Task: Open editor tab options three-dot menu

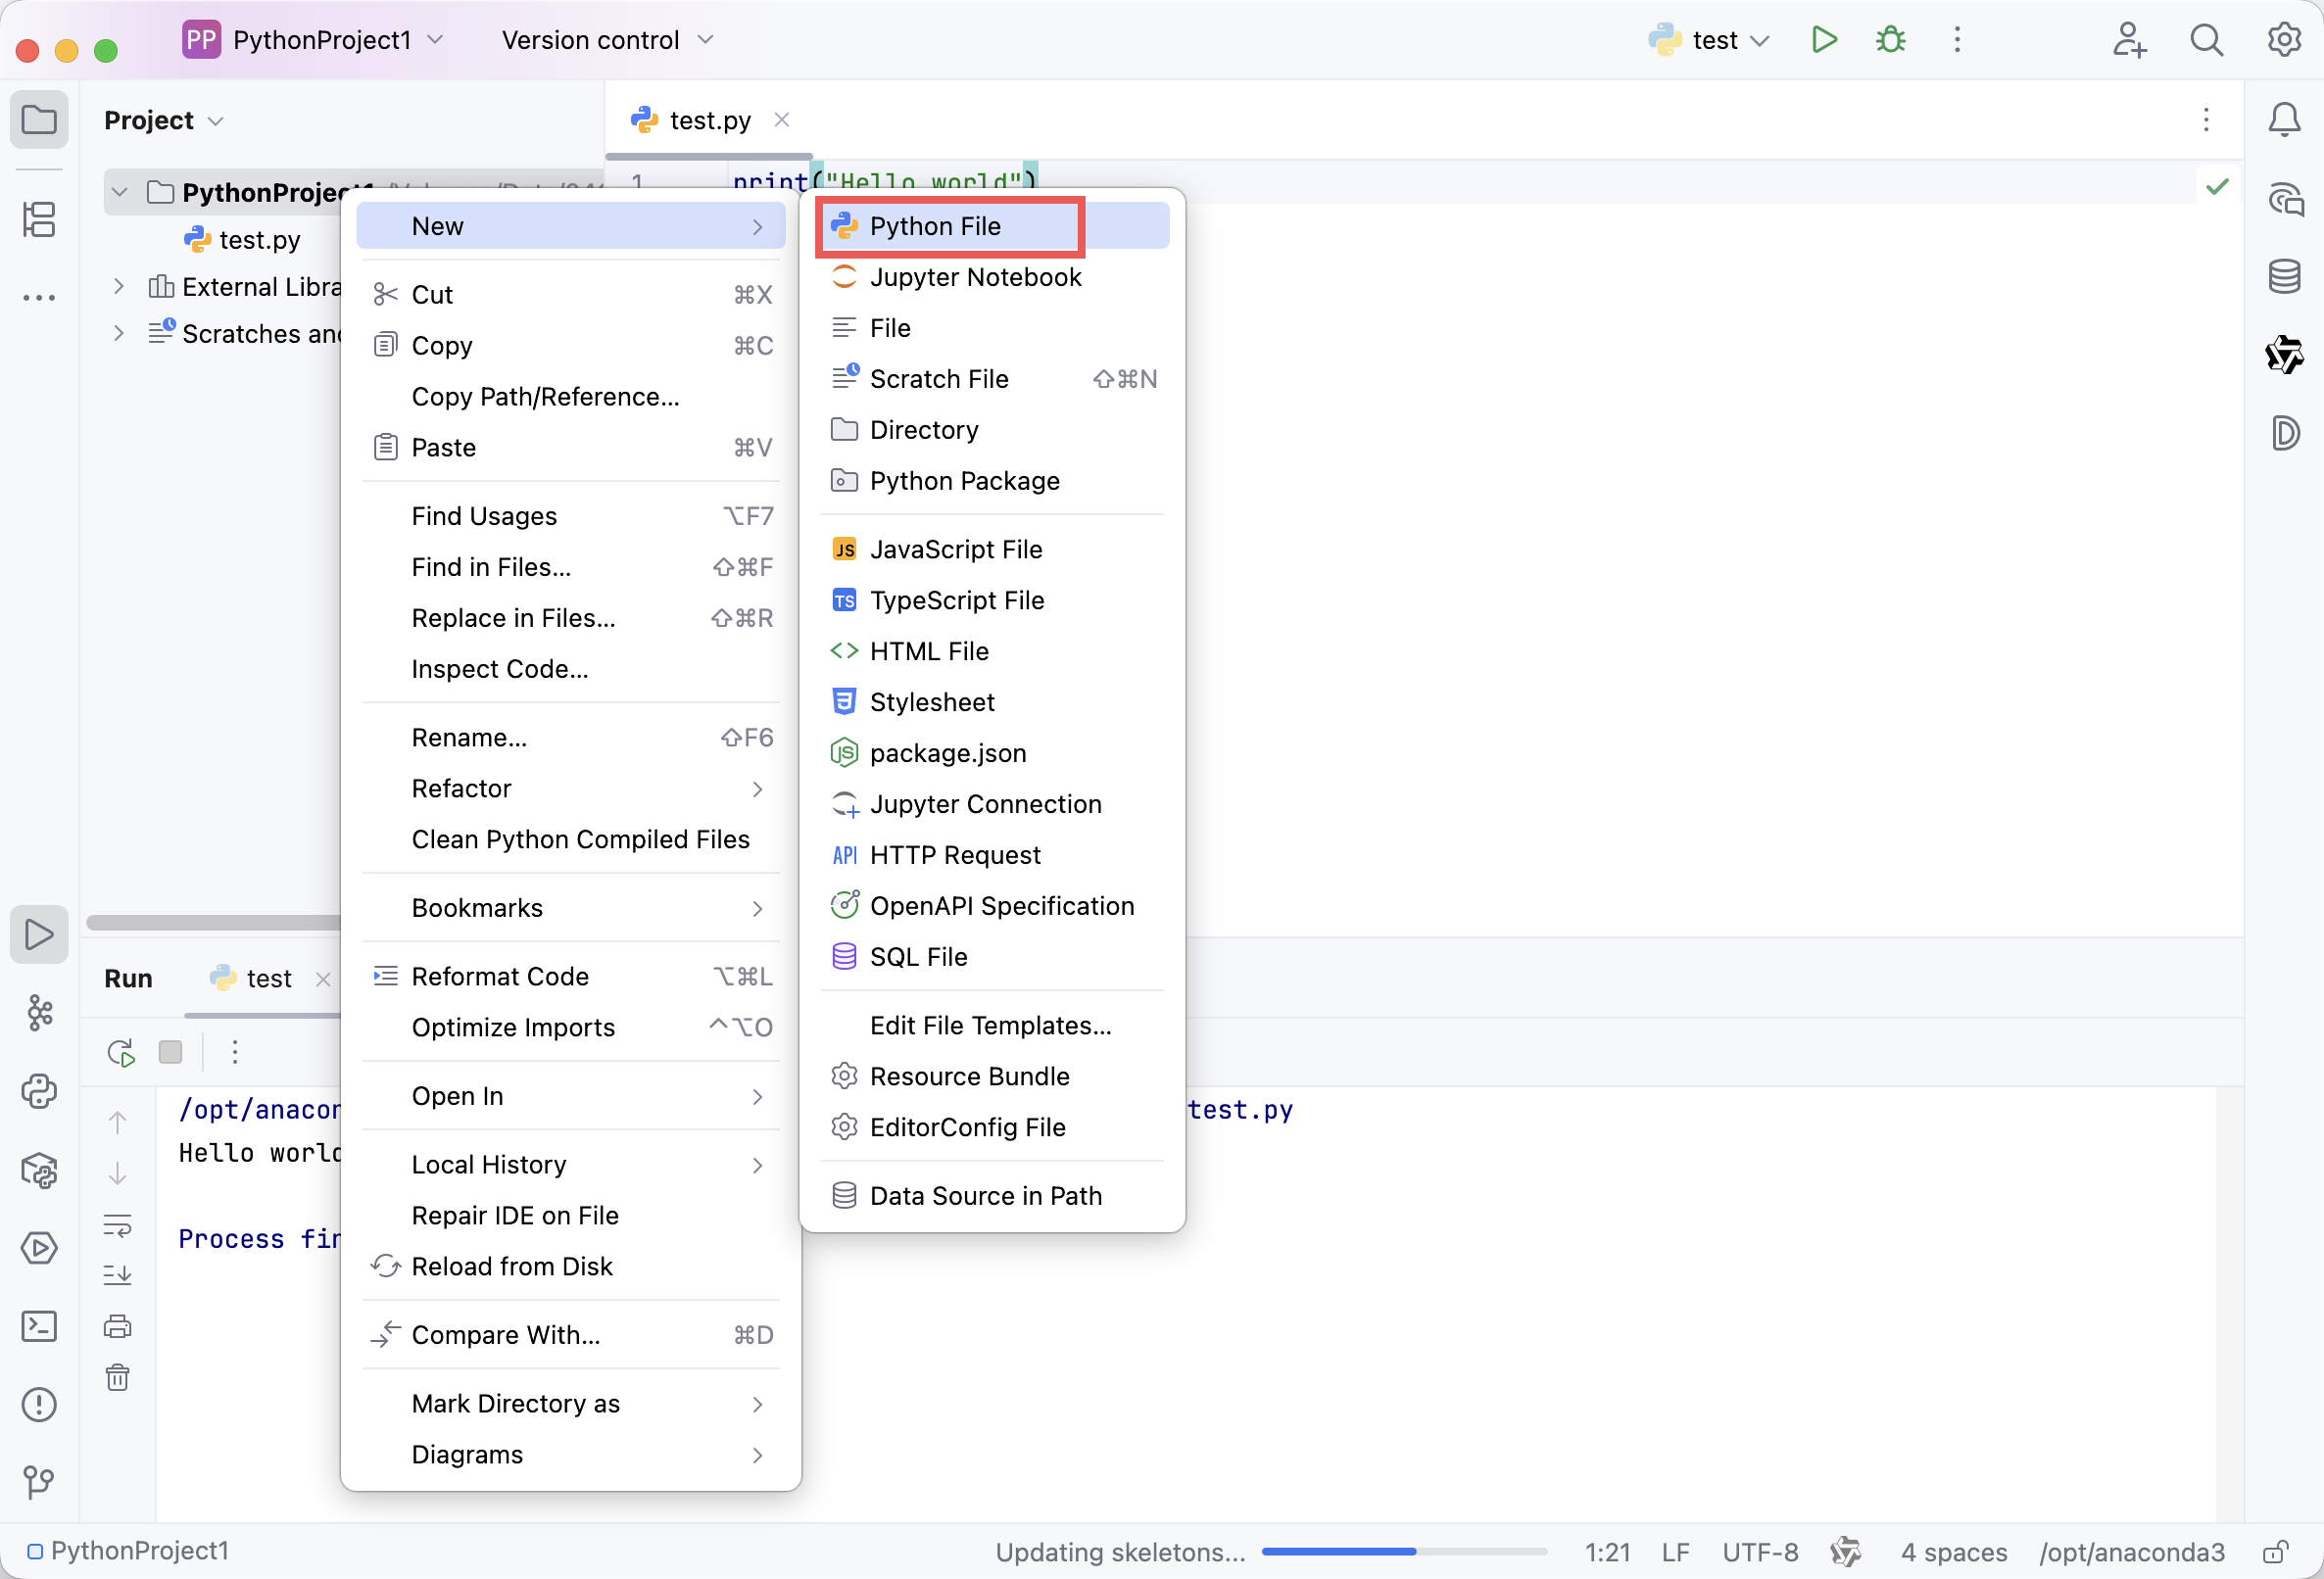Action: click(2206, 120)
